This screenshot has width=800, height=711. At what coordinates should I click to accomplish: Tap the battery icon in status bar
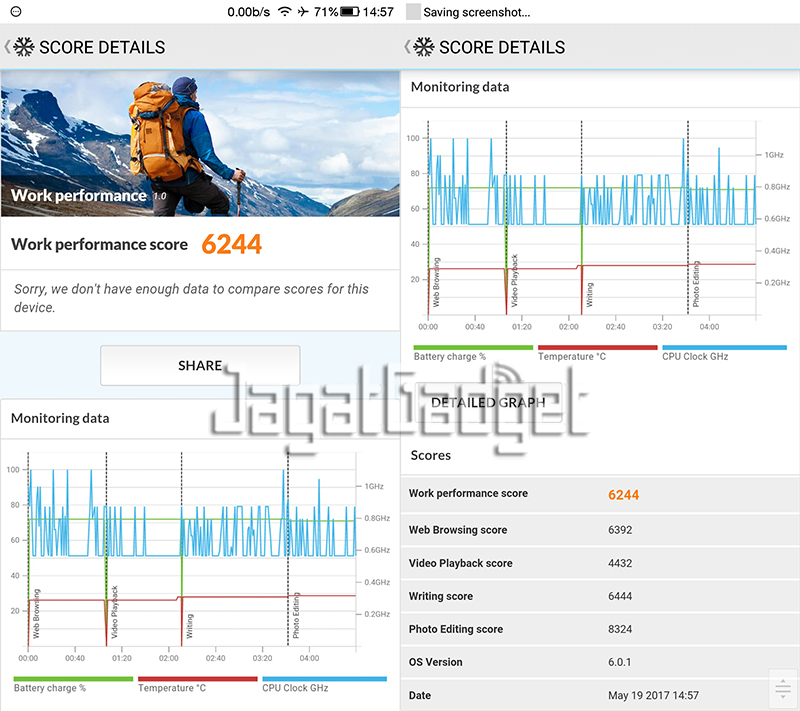click(349, 12)
